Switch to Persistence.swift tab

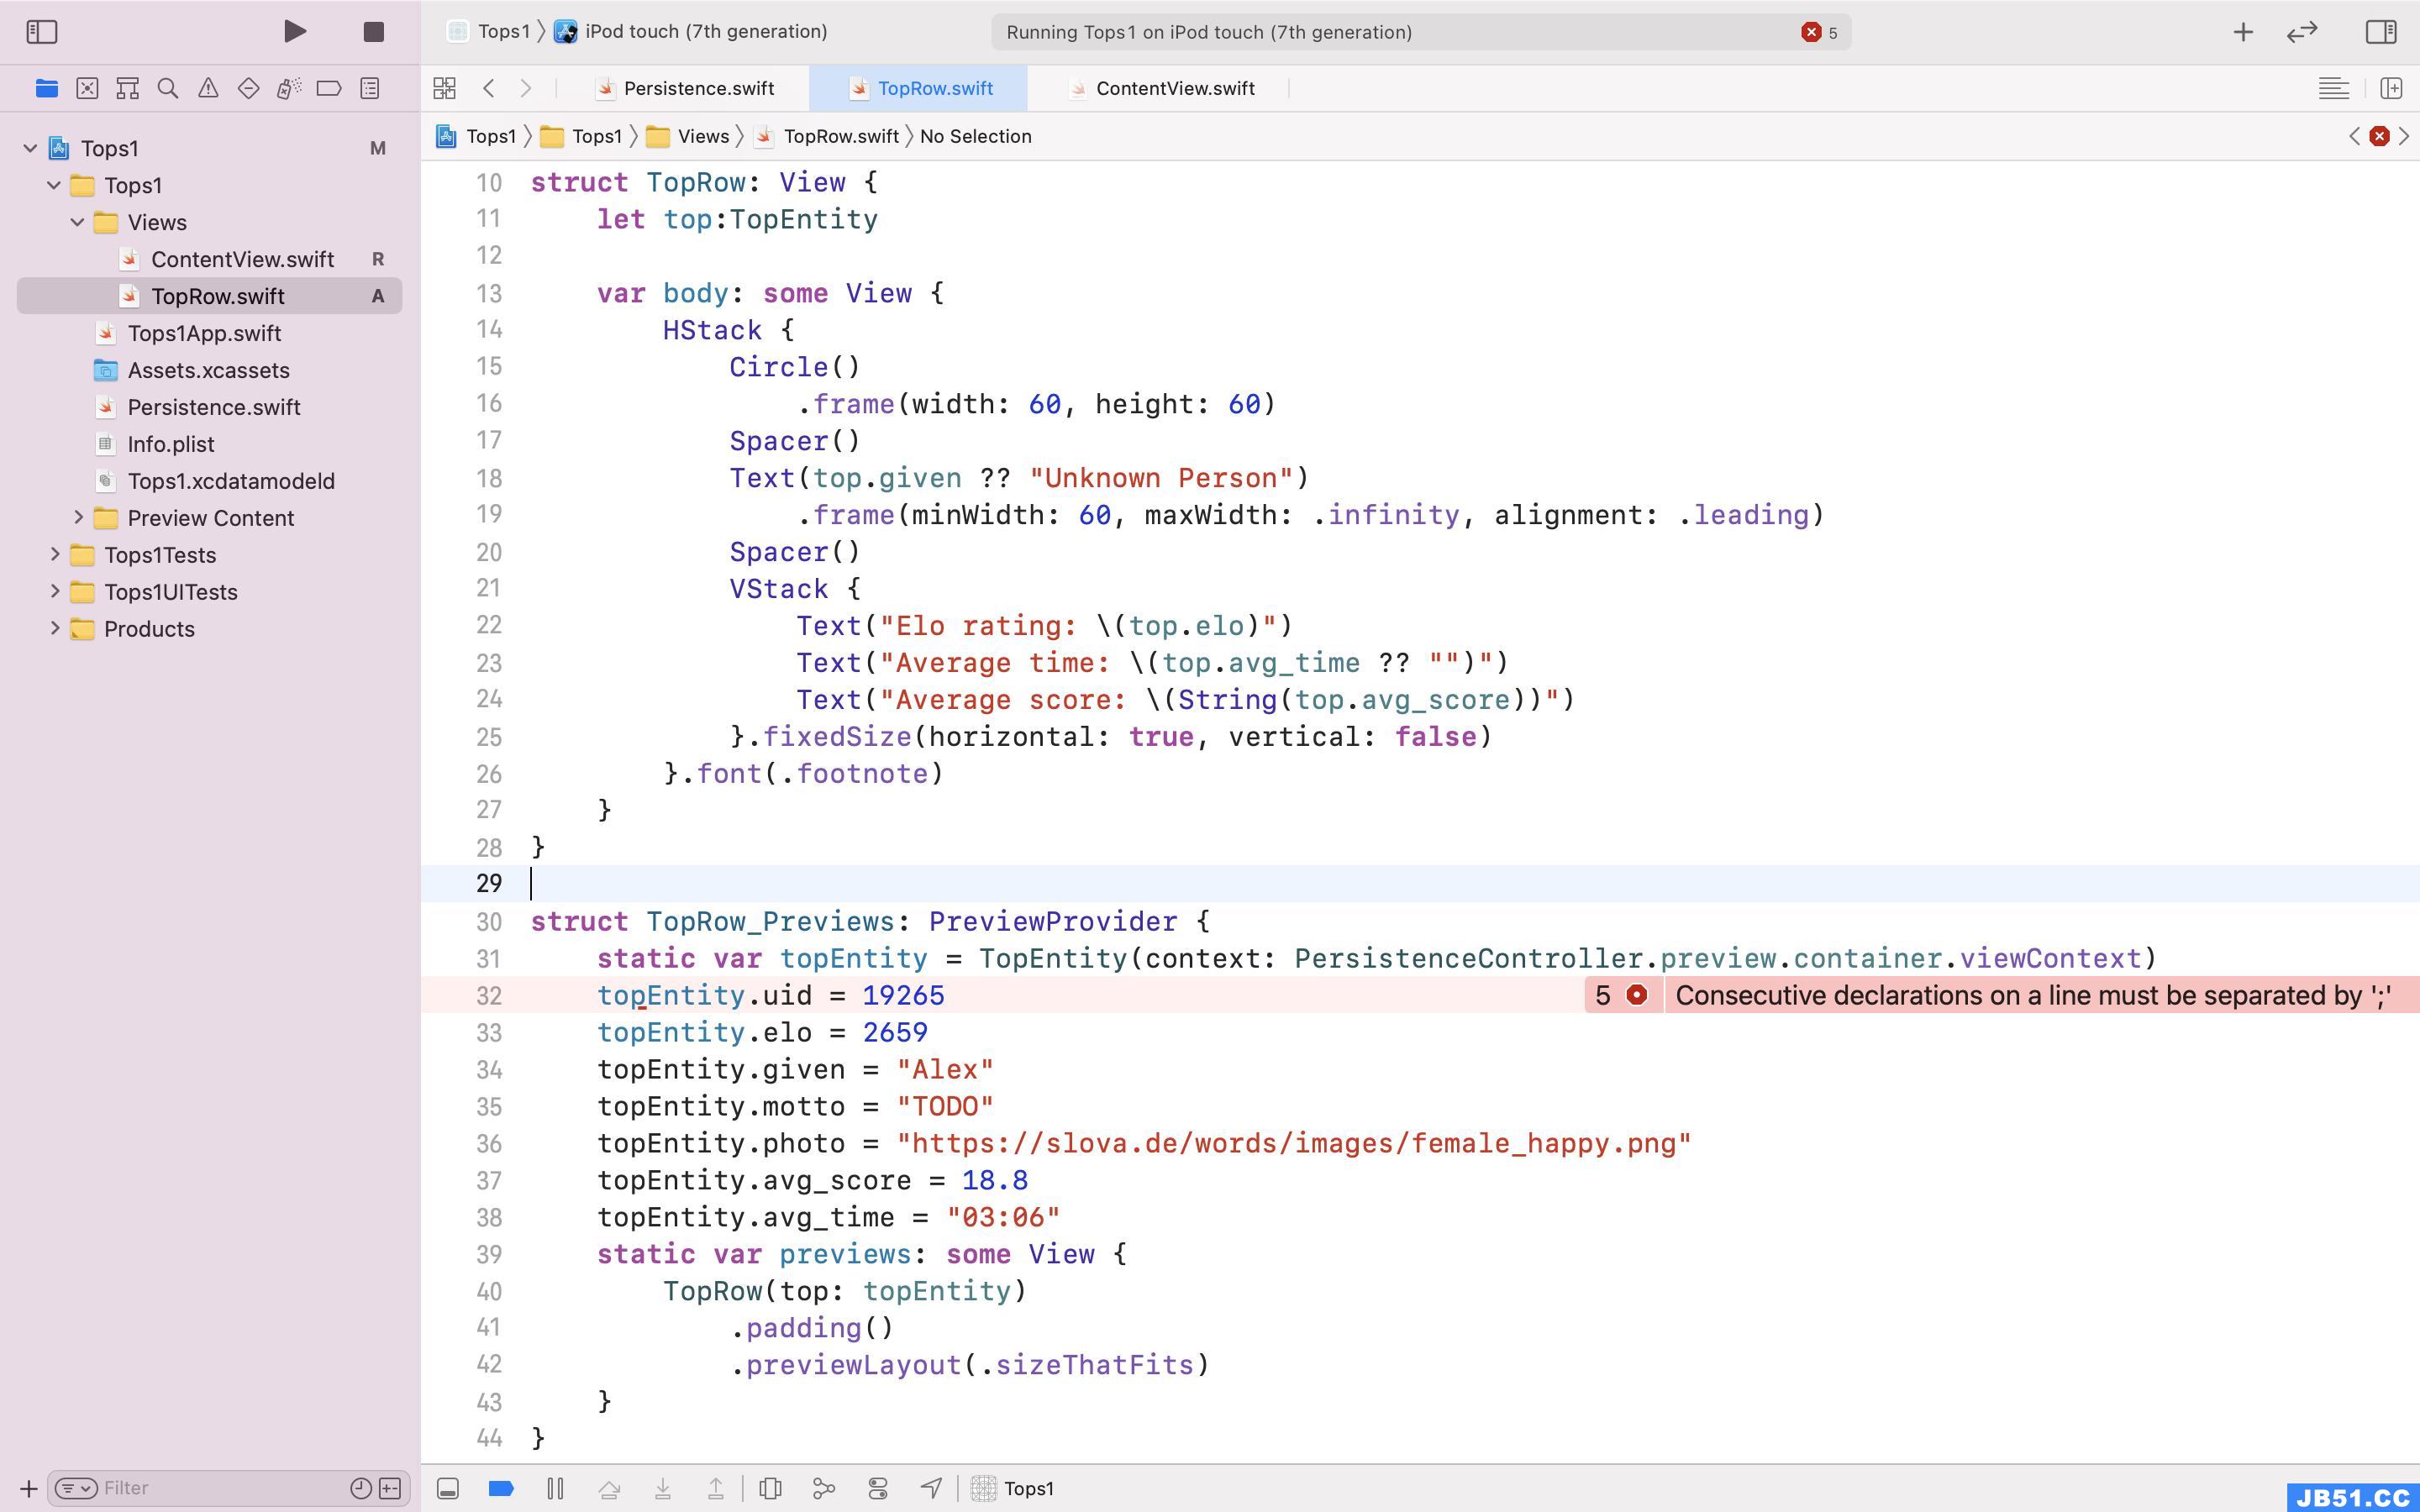tap(685, 88)
